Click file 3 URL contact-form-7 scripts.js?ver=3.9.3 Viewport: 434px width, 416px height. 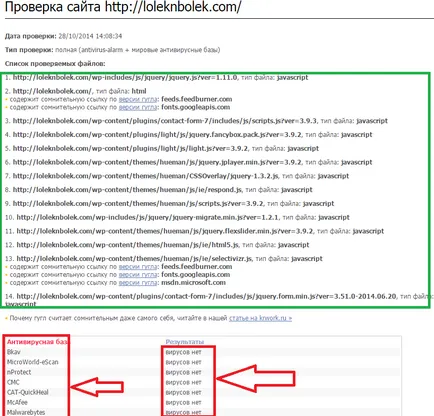point(165,121)
